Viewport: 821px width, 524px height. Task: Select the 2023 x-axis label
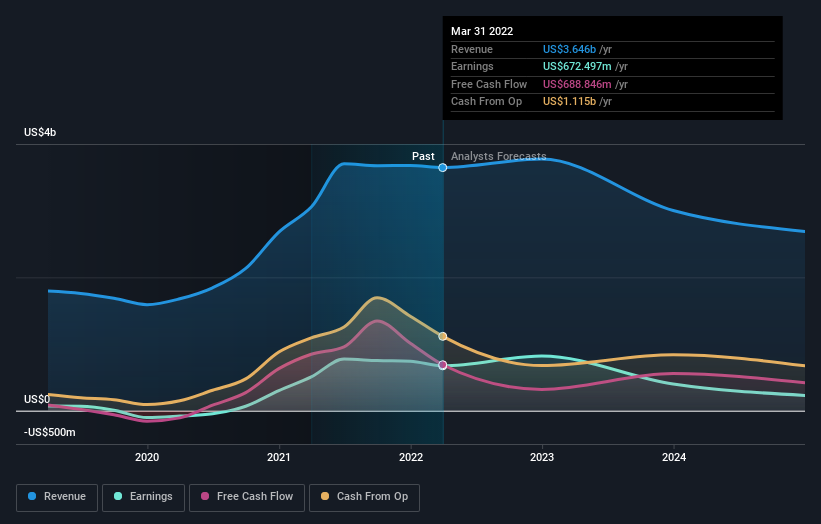click(x=542, y=457)
